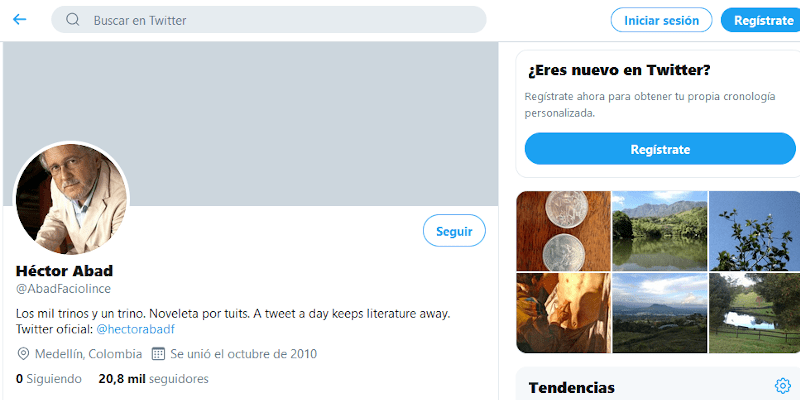Click the large Regístrate sidebar button
The width and height of the screenshot is (800, 400).
click(660, 149)
